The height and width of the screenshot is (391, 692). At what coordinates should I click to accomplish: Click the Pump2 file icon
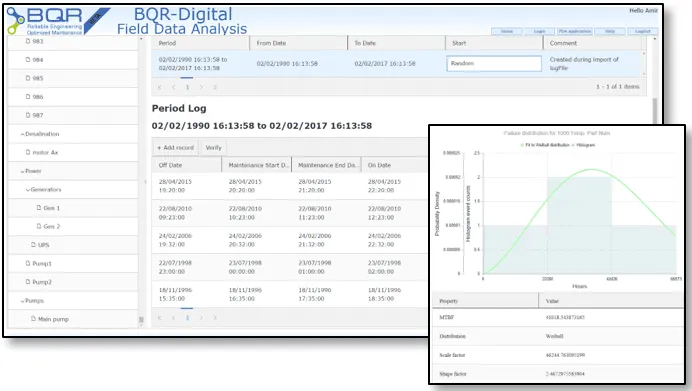click(28, 282)
